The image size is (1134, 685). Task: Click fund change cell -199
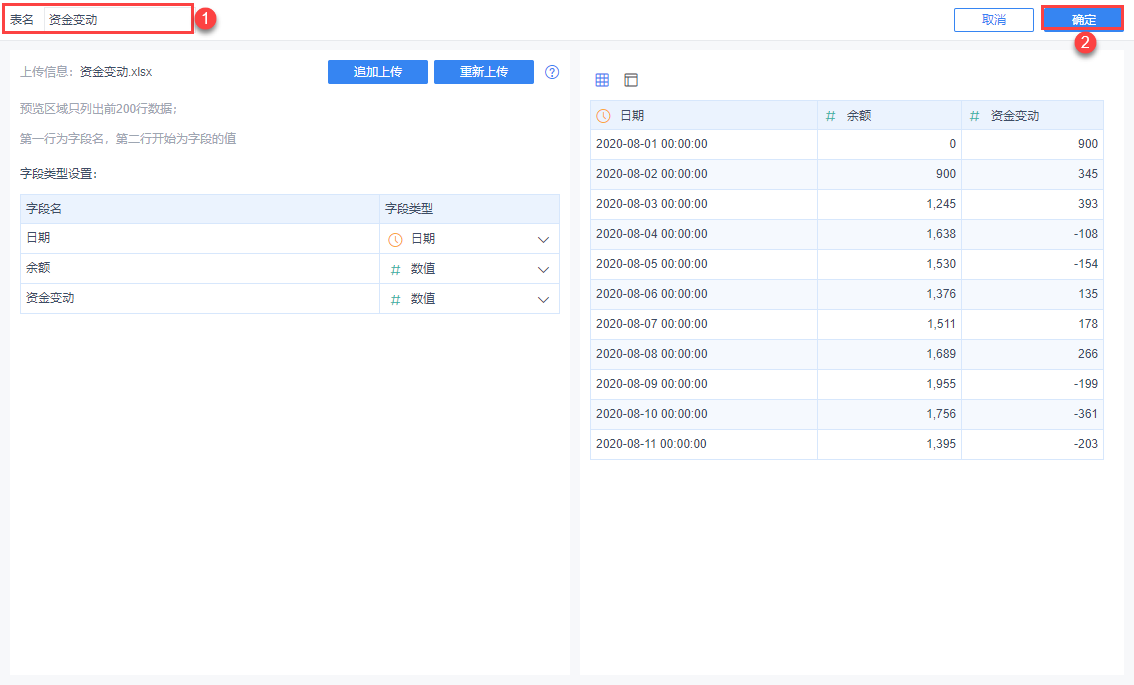click(1033, 384)
